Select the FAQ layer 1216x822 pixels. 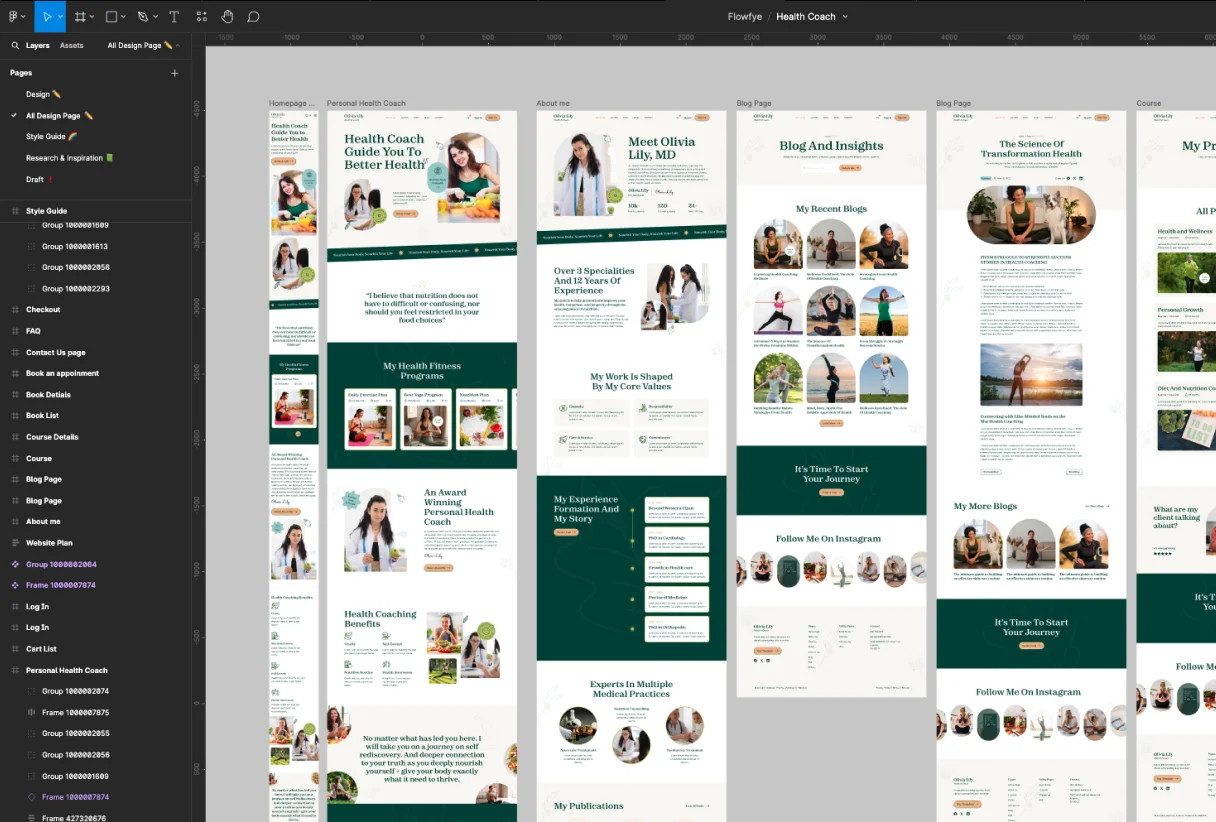point(33,331)
